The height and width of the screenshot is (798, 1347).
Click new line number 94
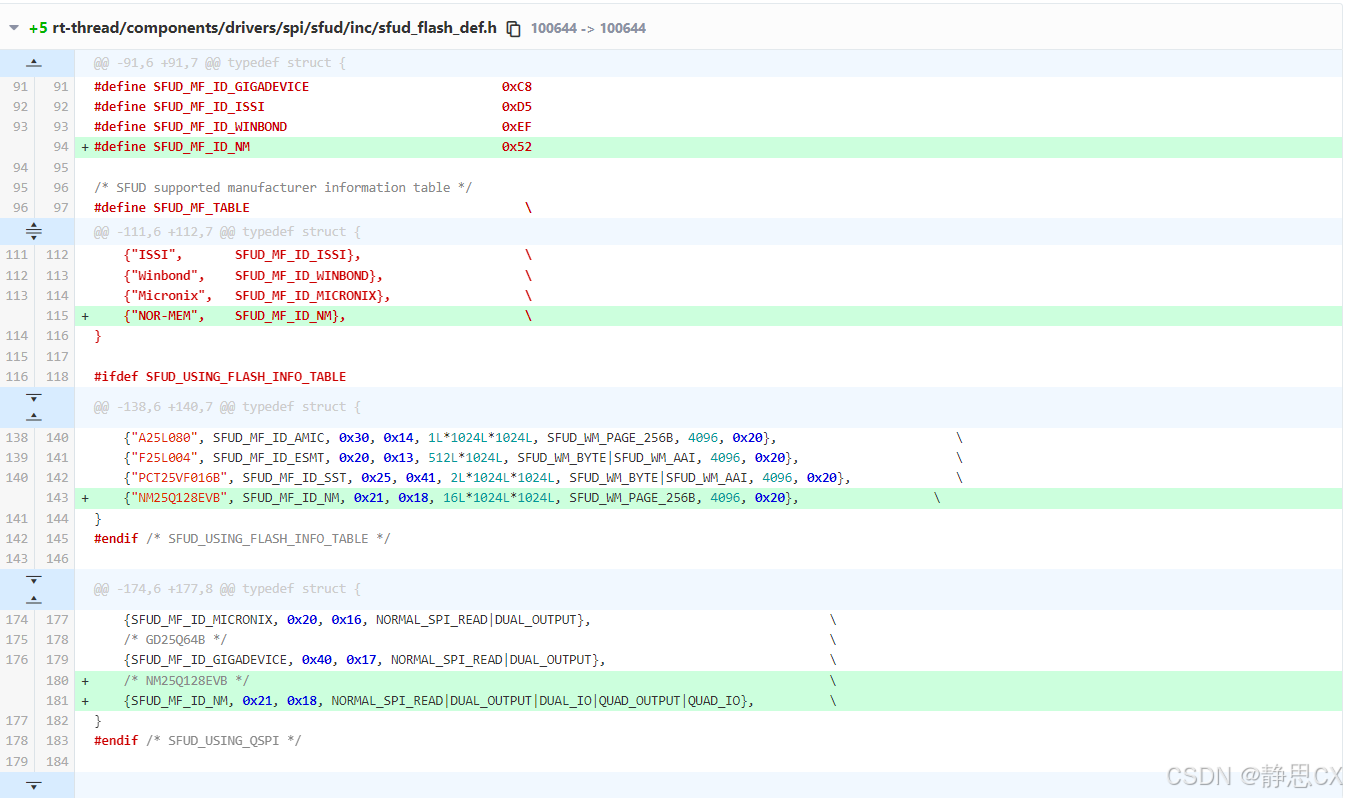(61, 147)
